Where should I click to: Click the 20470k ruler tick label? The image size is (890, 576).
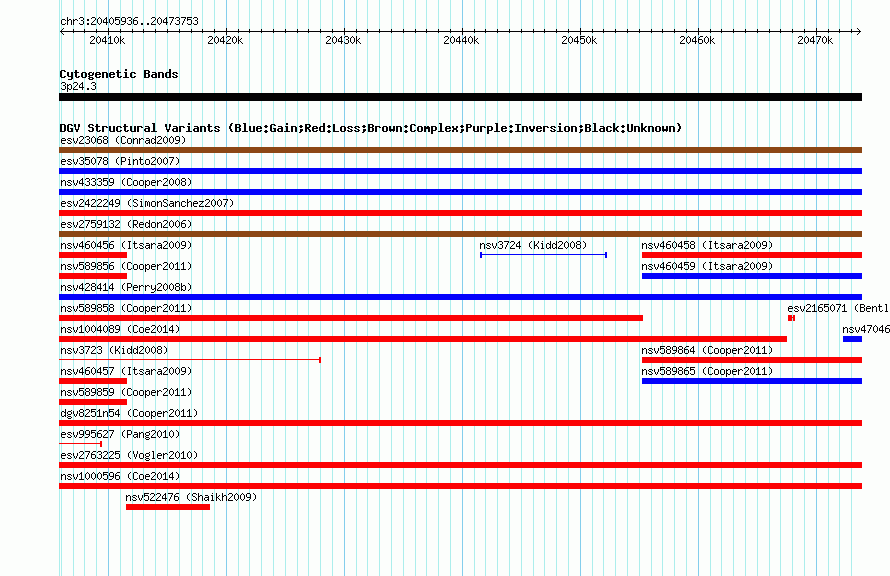[x=816, y=40]
